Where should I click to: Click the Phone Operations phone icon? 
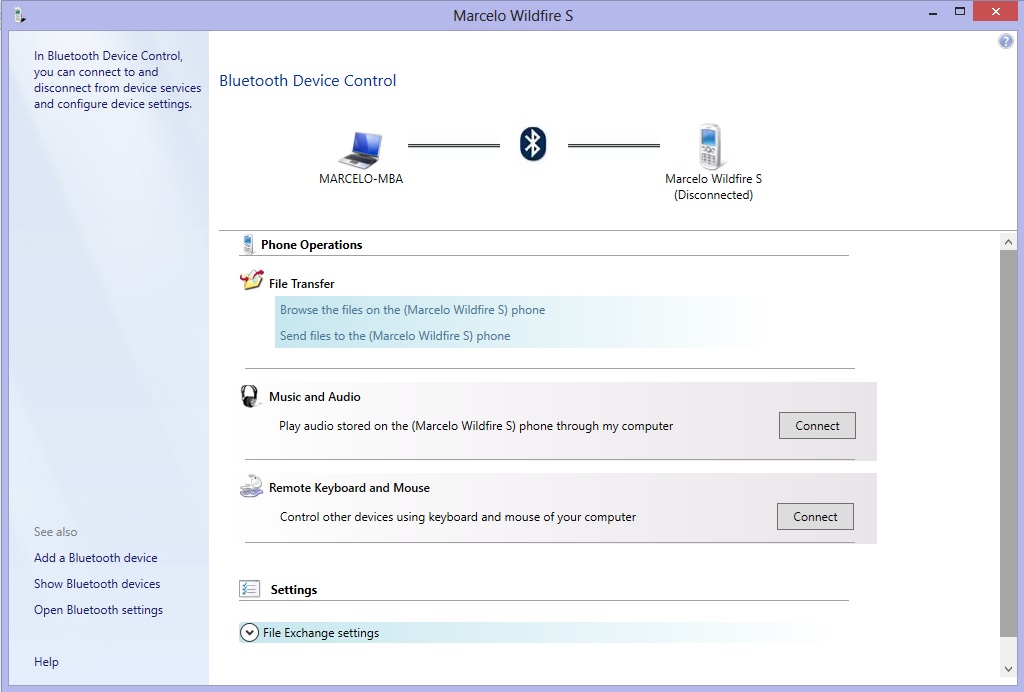[248, 244]
